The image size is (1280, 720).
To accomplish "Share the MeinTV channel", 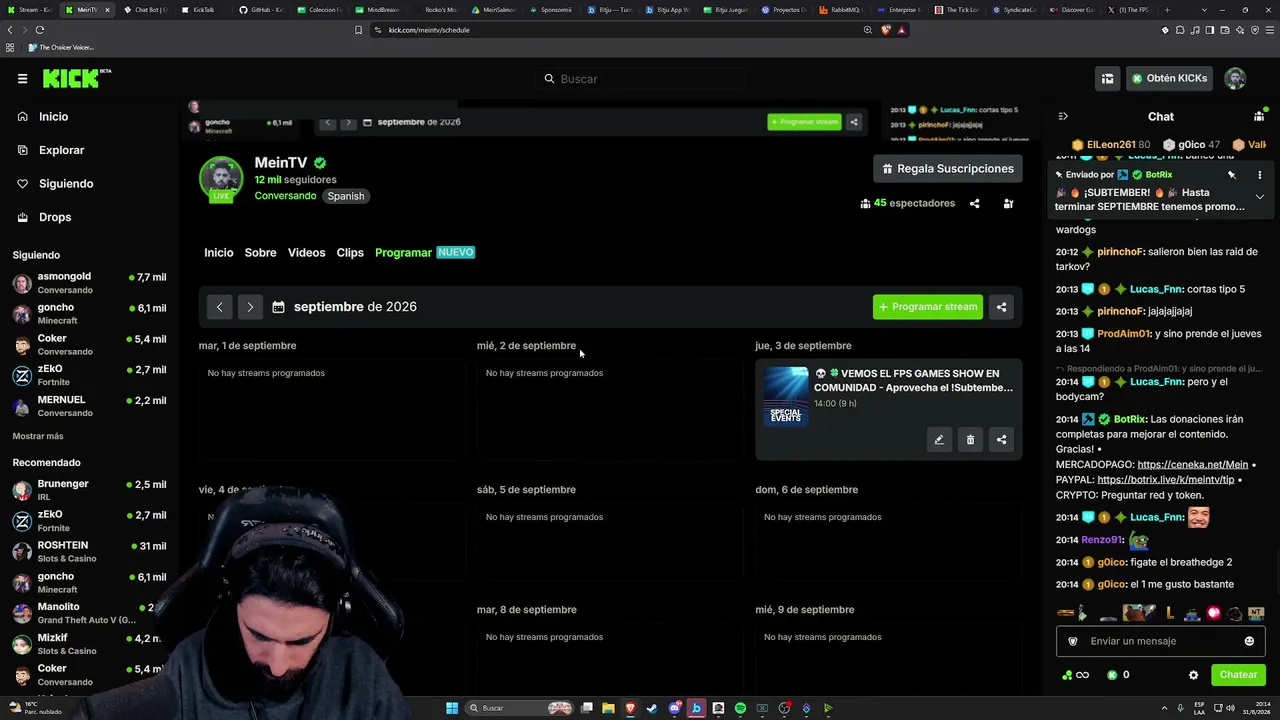I will tap(974, 203).
